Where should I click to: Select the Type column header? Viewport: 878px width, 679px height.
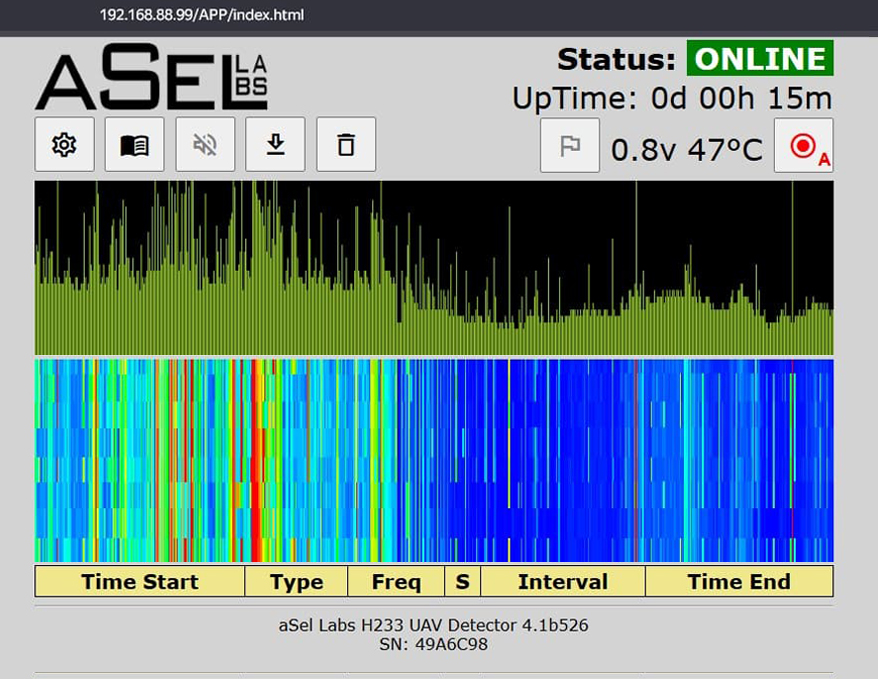pos(296,582)
